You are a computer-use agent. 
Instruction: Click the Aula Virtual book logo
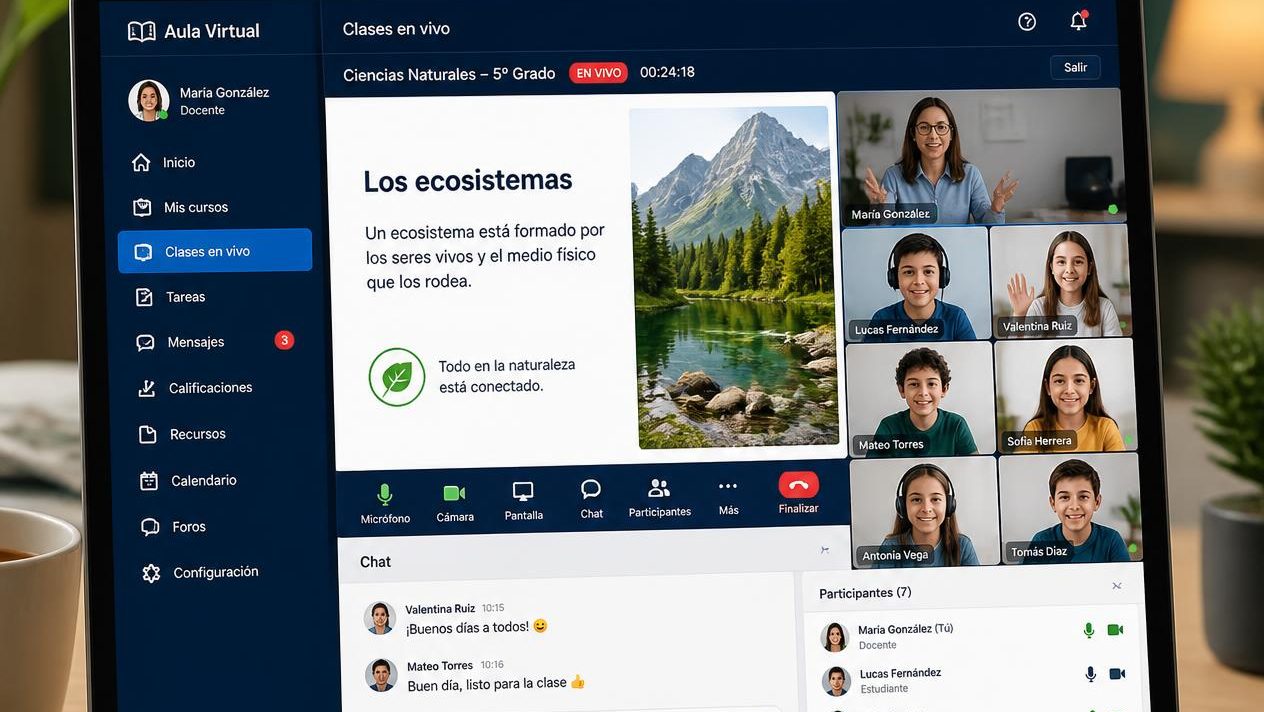142,31
